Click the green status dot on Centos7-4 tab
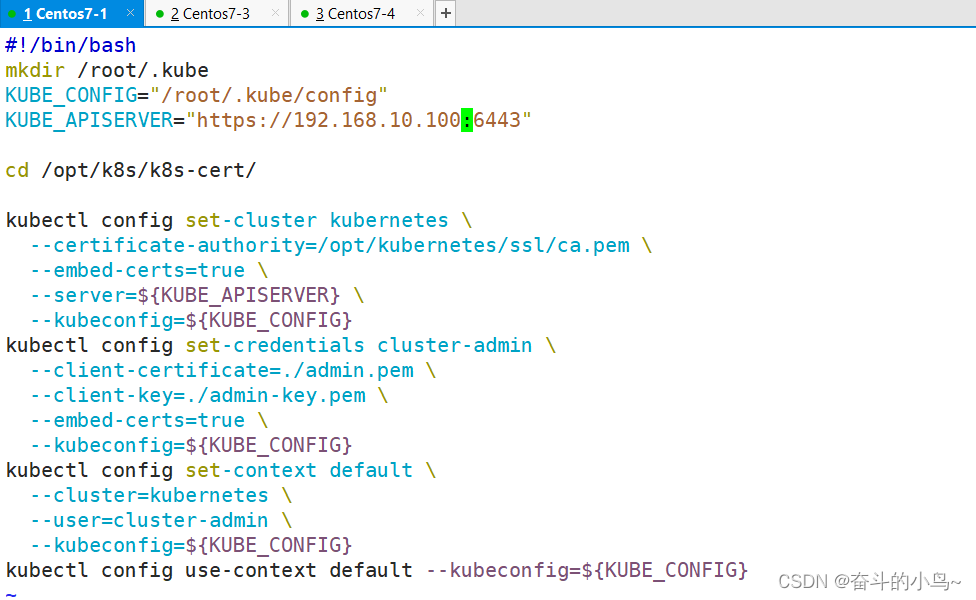Viewport: 976px width, 600px height. 304,14
